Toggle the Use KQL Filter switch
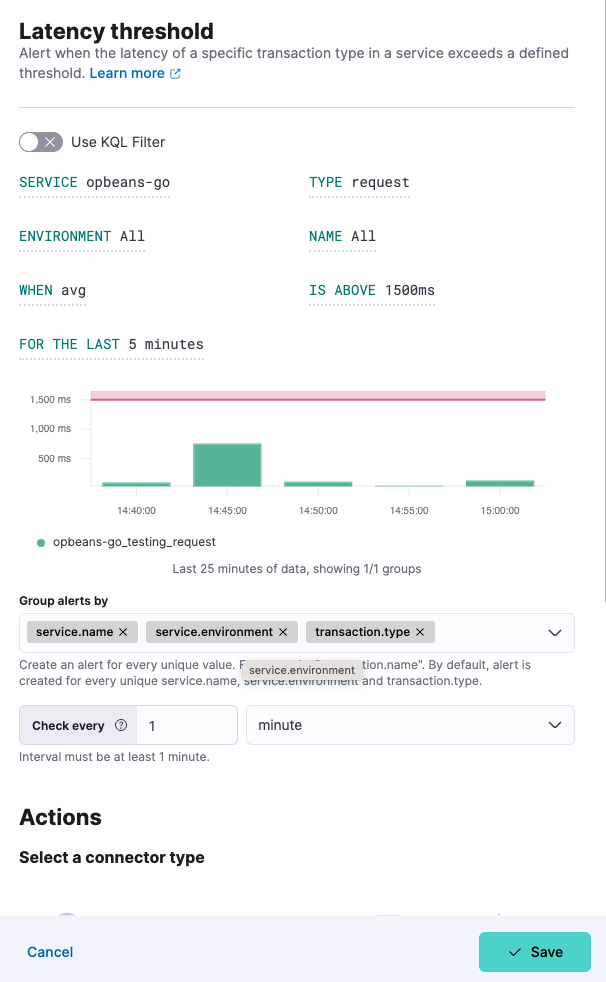 40,142
